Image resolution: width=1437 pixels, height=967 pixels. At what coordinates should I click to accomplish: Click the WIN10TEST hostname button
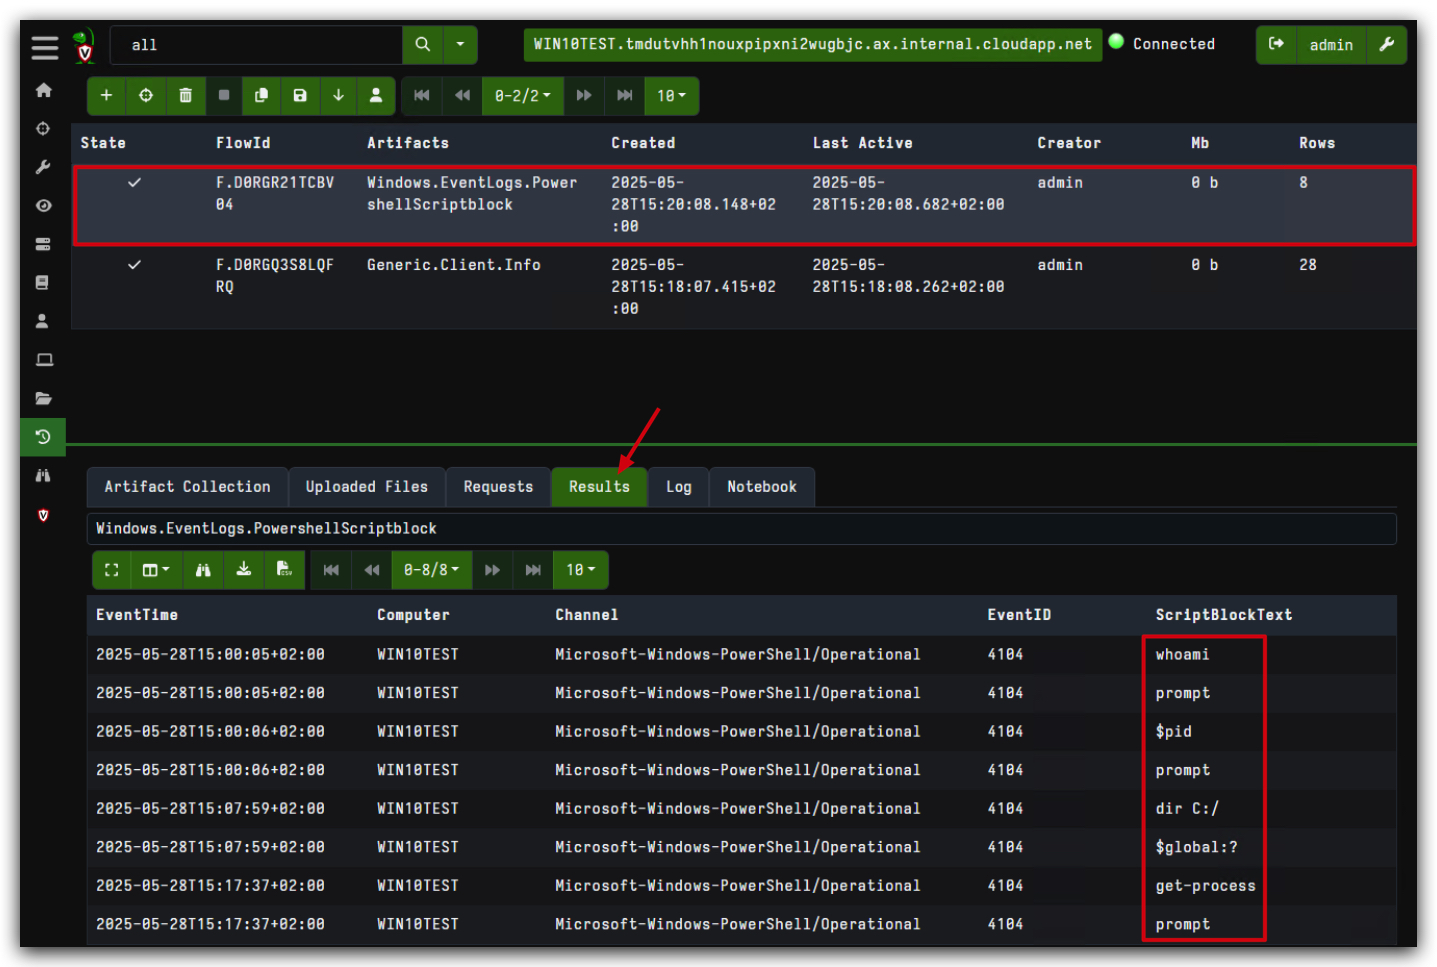[x=813, y=44]
